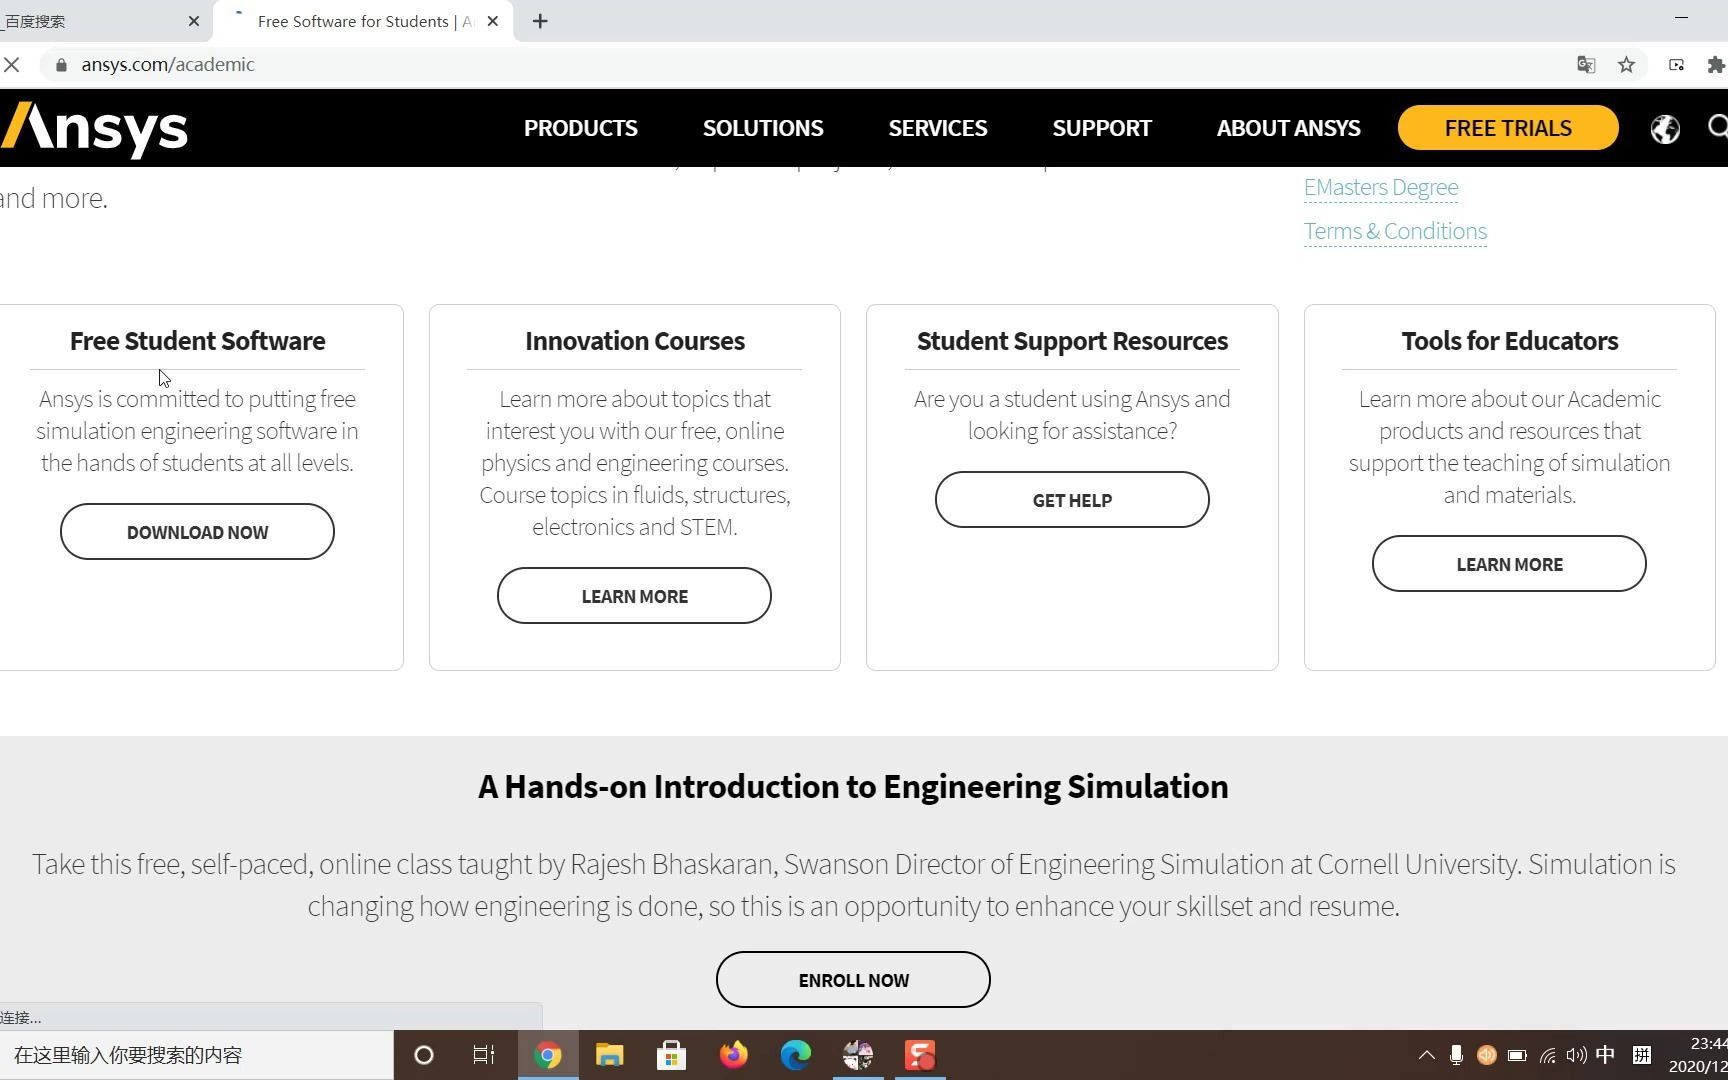Viewport: 1728px width, 1080px height.
Task: Click the media control icon in Chrome toolbar
Action: (x=1677, y=65)
